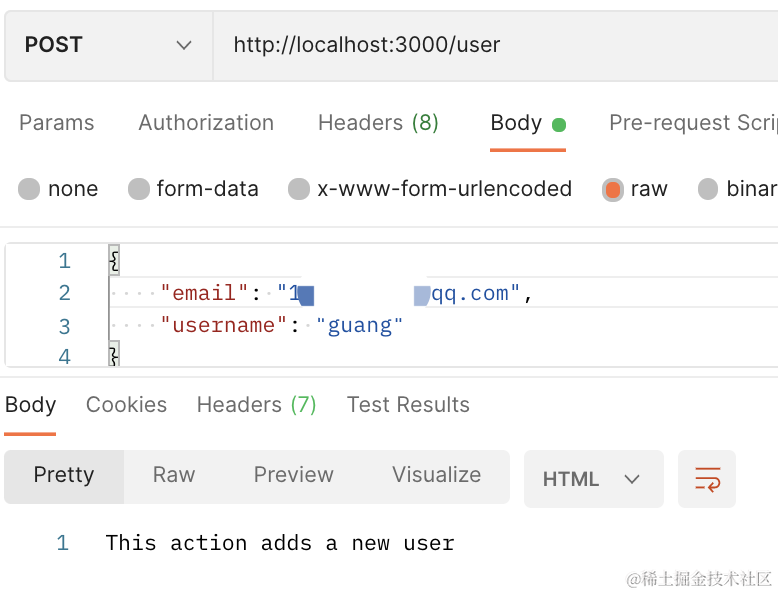This screenshot has height=594, width=778.
Task: Select the binary body radio option
Action: point(708,189)
